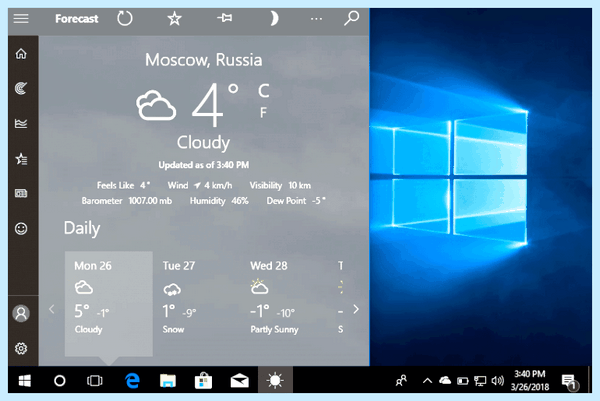600x401 pixels.
Task: Show next days in the Daily forecast
Action: click(x=356, y=309)
